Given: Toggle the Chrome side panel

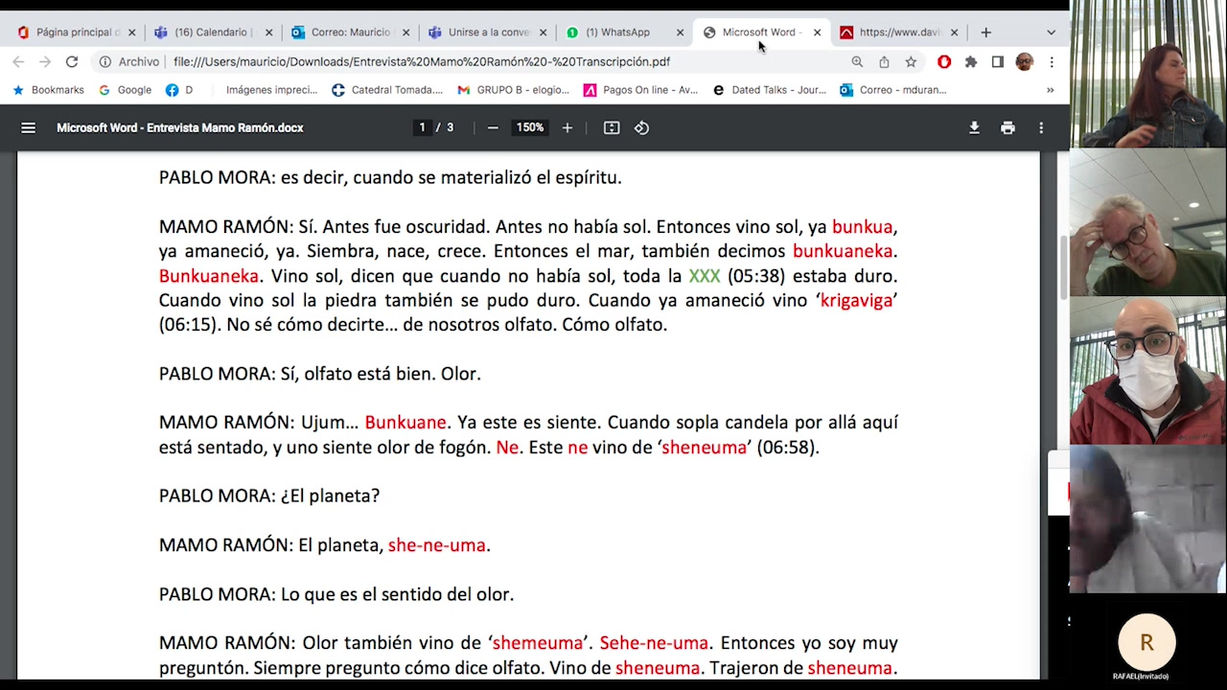Looking at the screenshot, I should tap(997, 62).
